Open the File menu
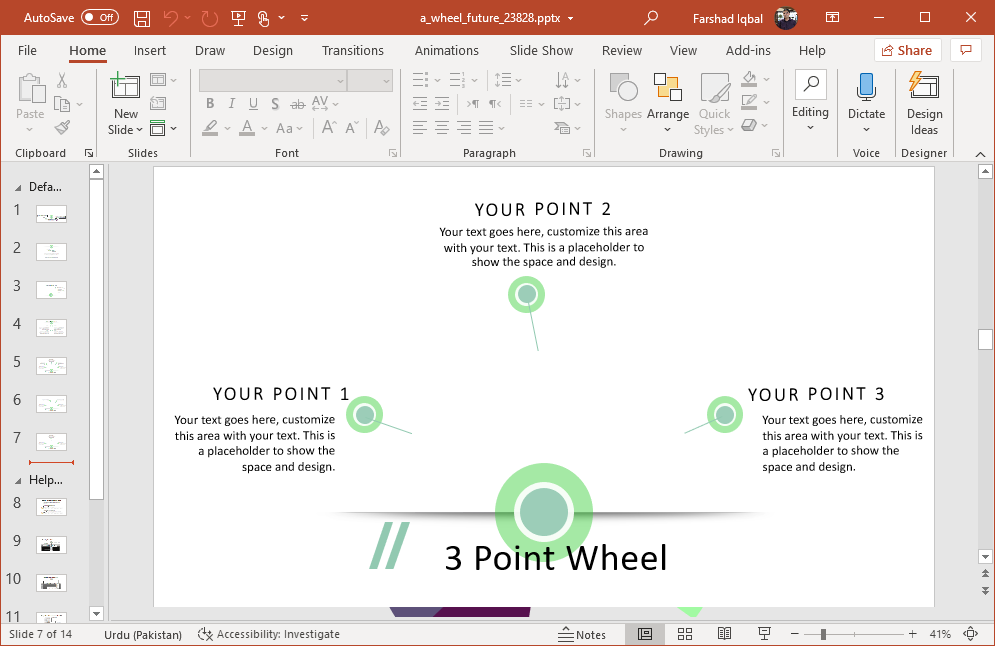This screenshot has width=995, height=646. pos(27,51)
